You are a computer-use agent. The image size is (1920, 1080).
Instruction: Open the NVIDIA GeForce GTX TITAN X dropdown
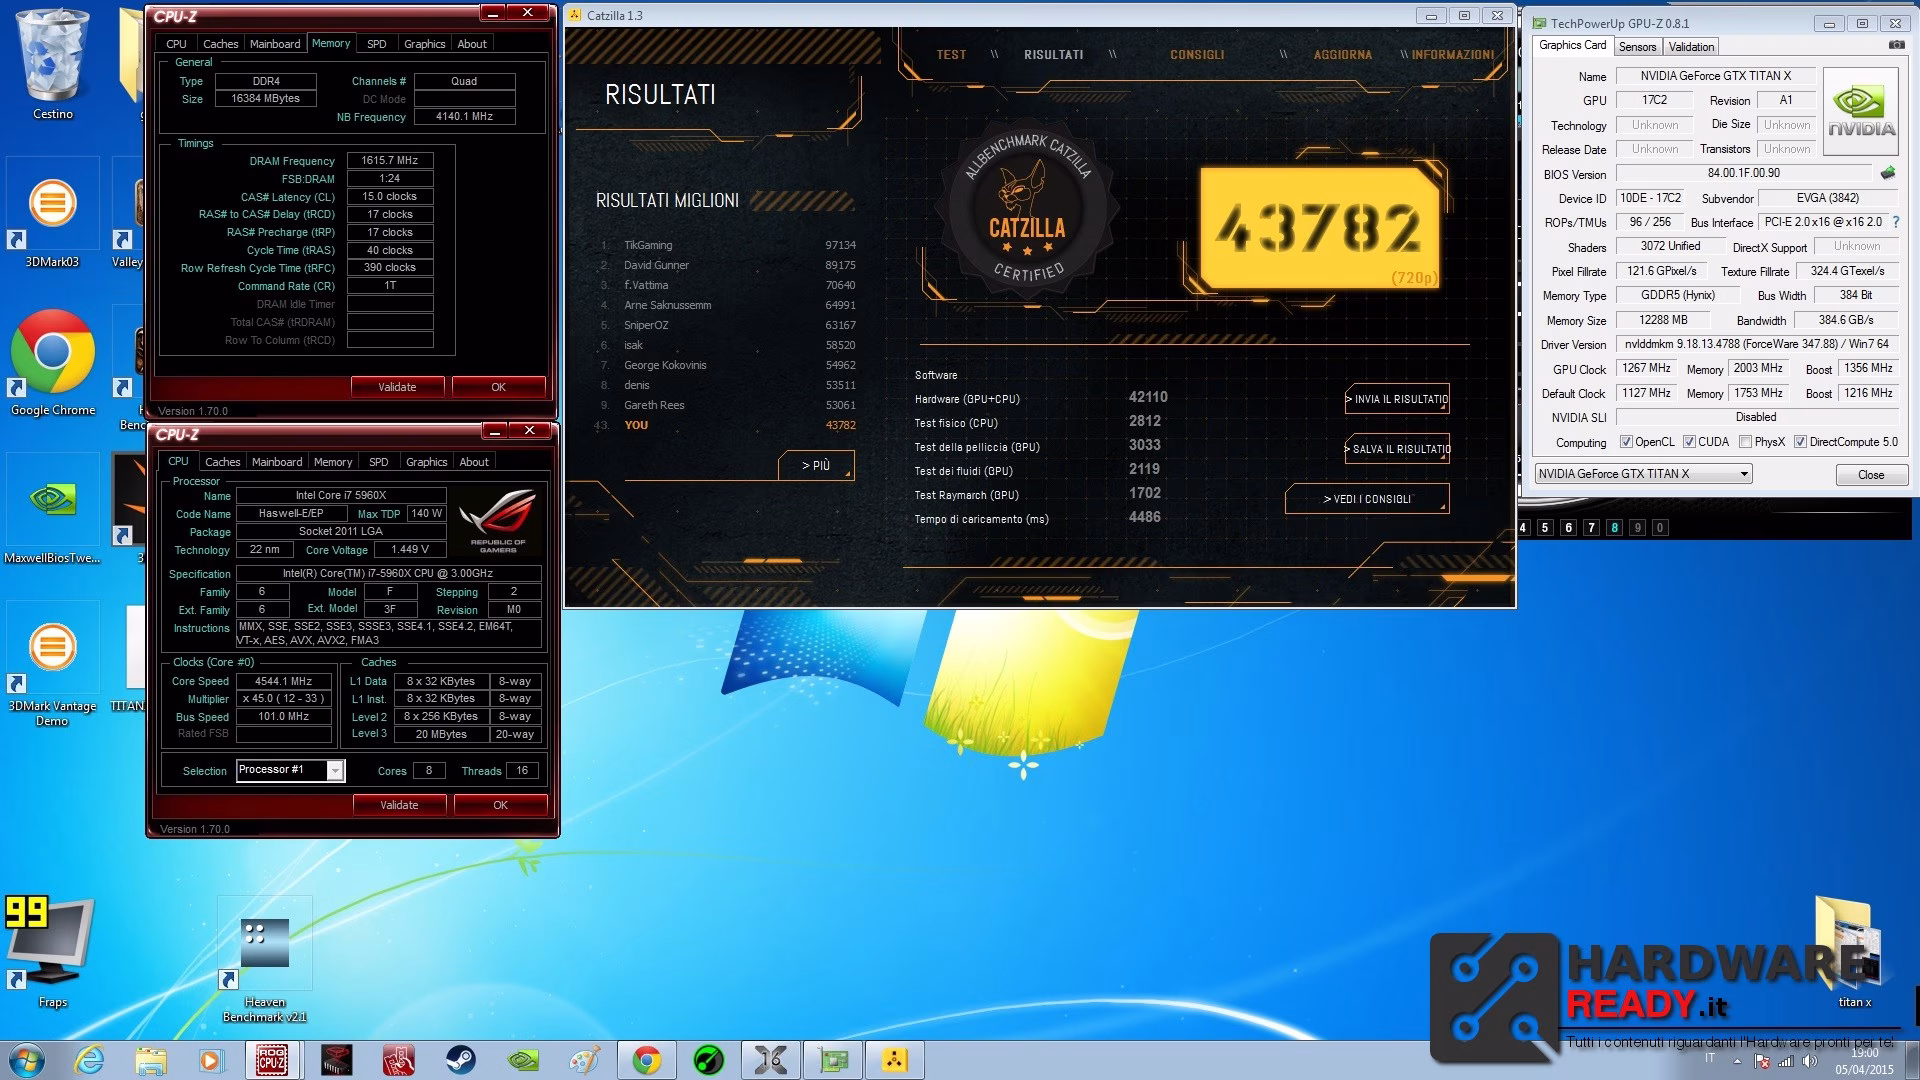[x=1643, y=474]
